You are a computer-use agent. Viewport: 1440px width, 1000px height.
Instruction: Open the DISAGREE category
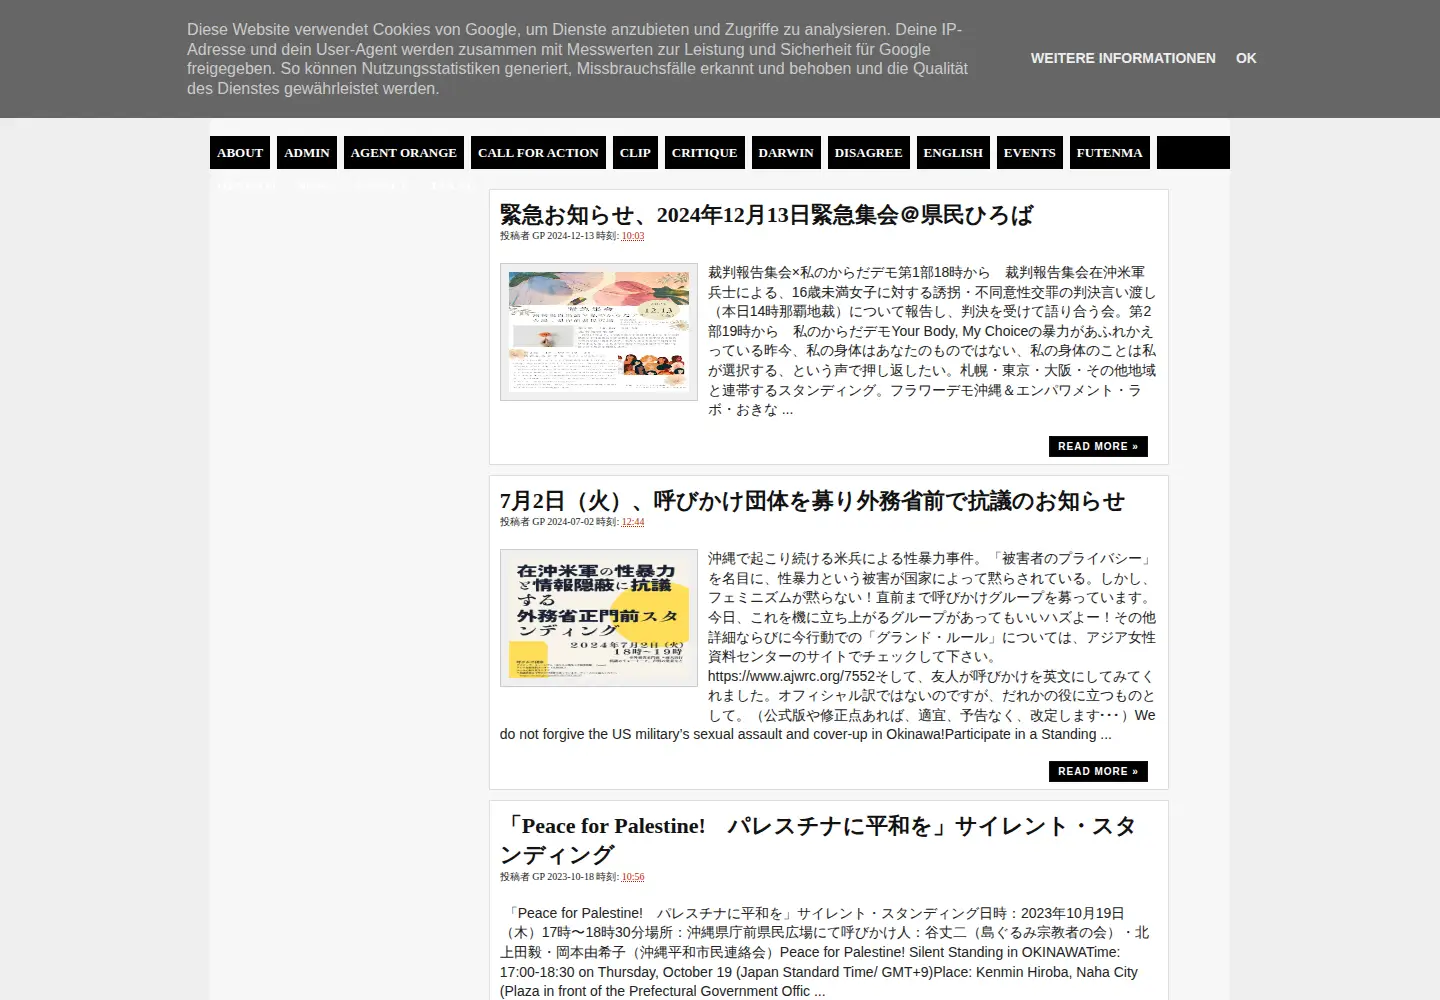pos(869,153)
